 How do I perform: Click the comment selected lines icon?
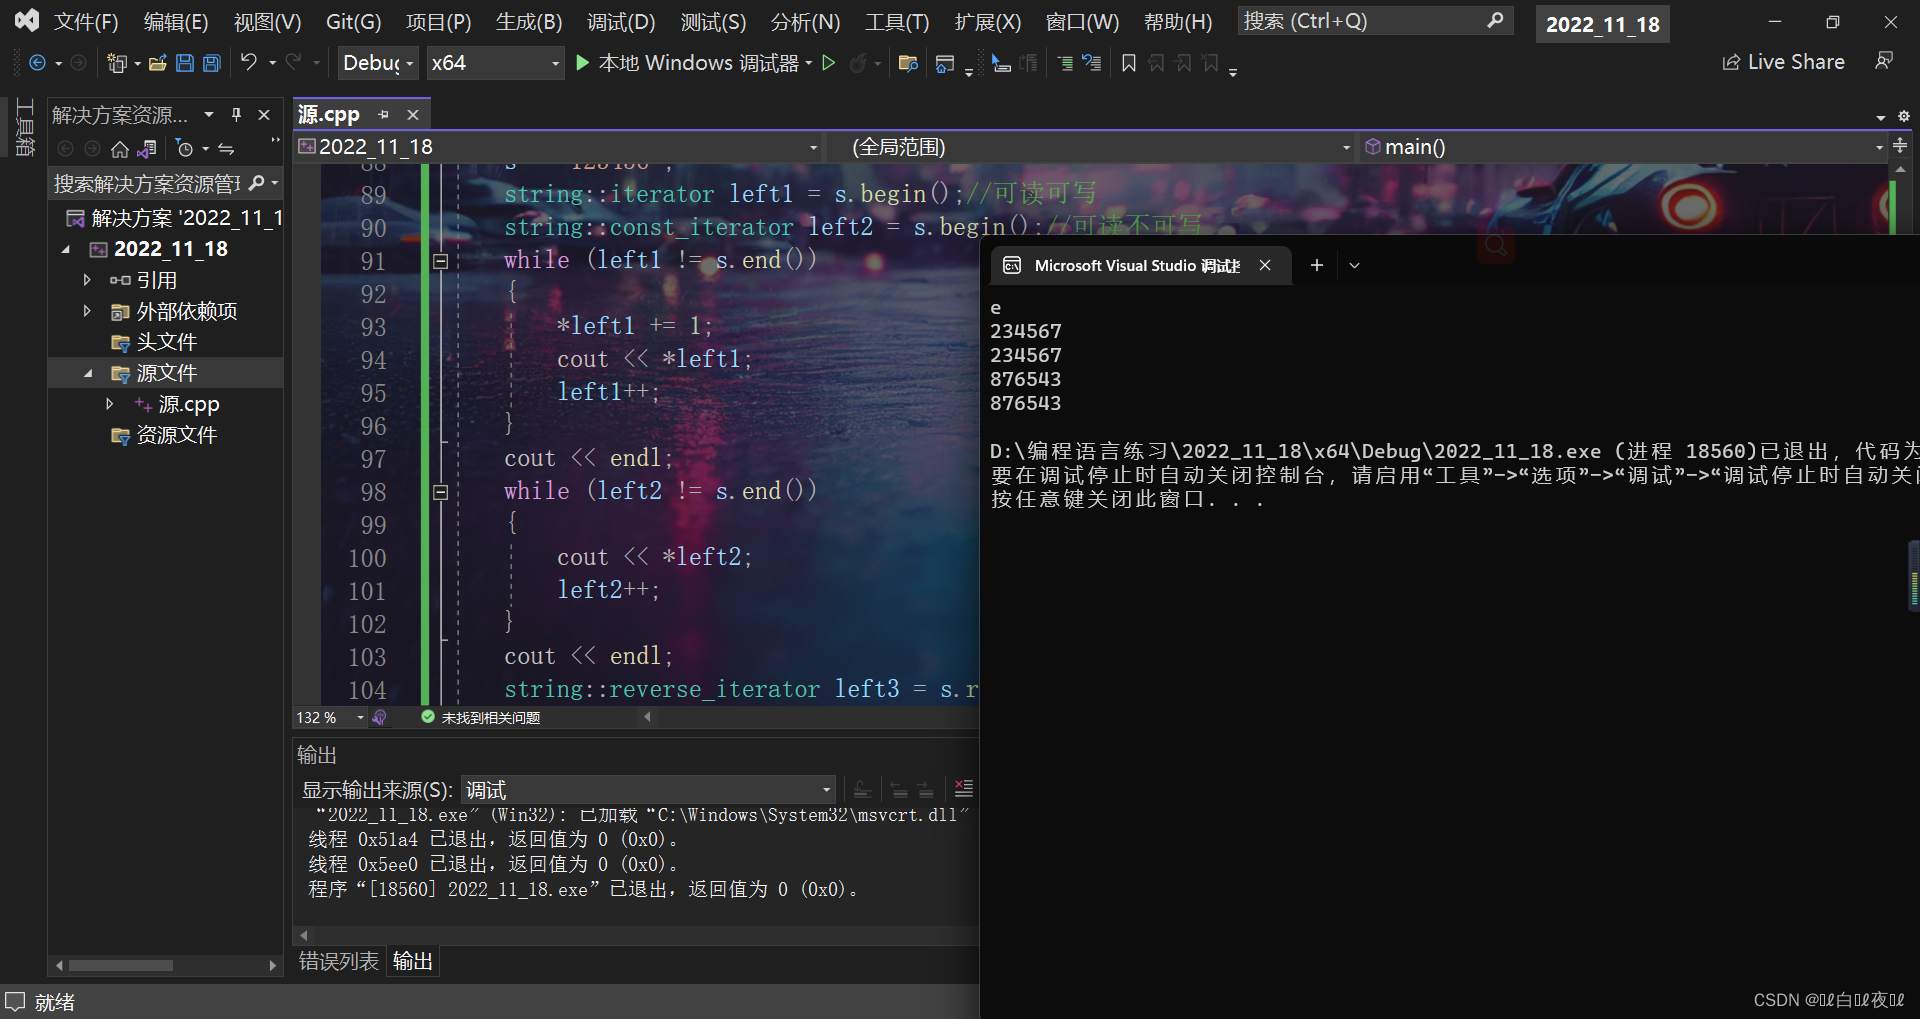point(1065,63)
